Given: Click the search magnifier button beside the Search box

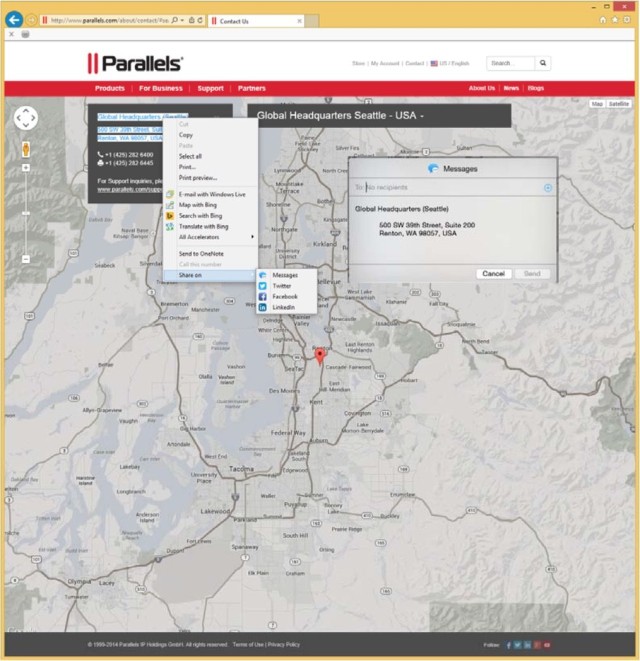Looking at the screenshot, I should (x=543, y=63).
